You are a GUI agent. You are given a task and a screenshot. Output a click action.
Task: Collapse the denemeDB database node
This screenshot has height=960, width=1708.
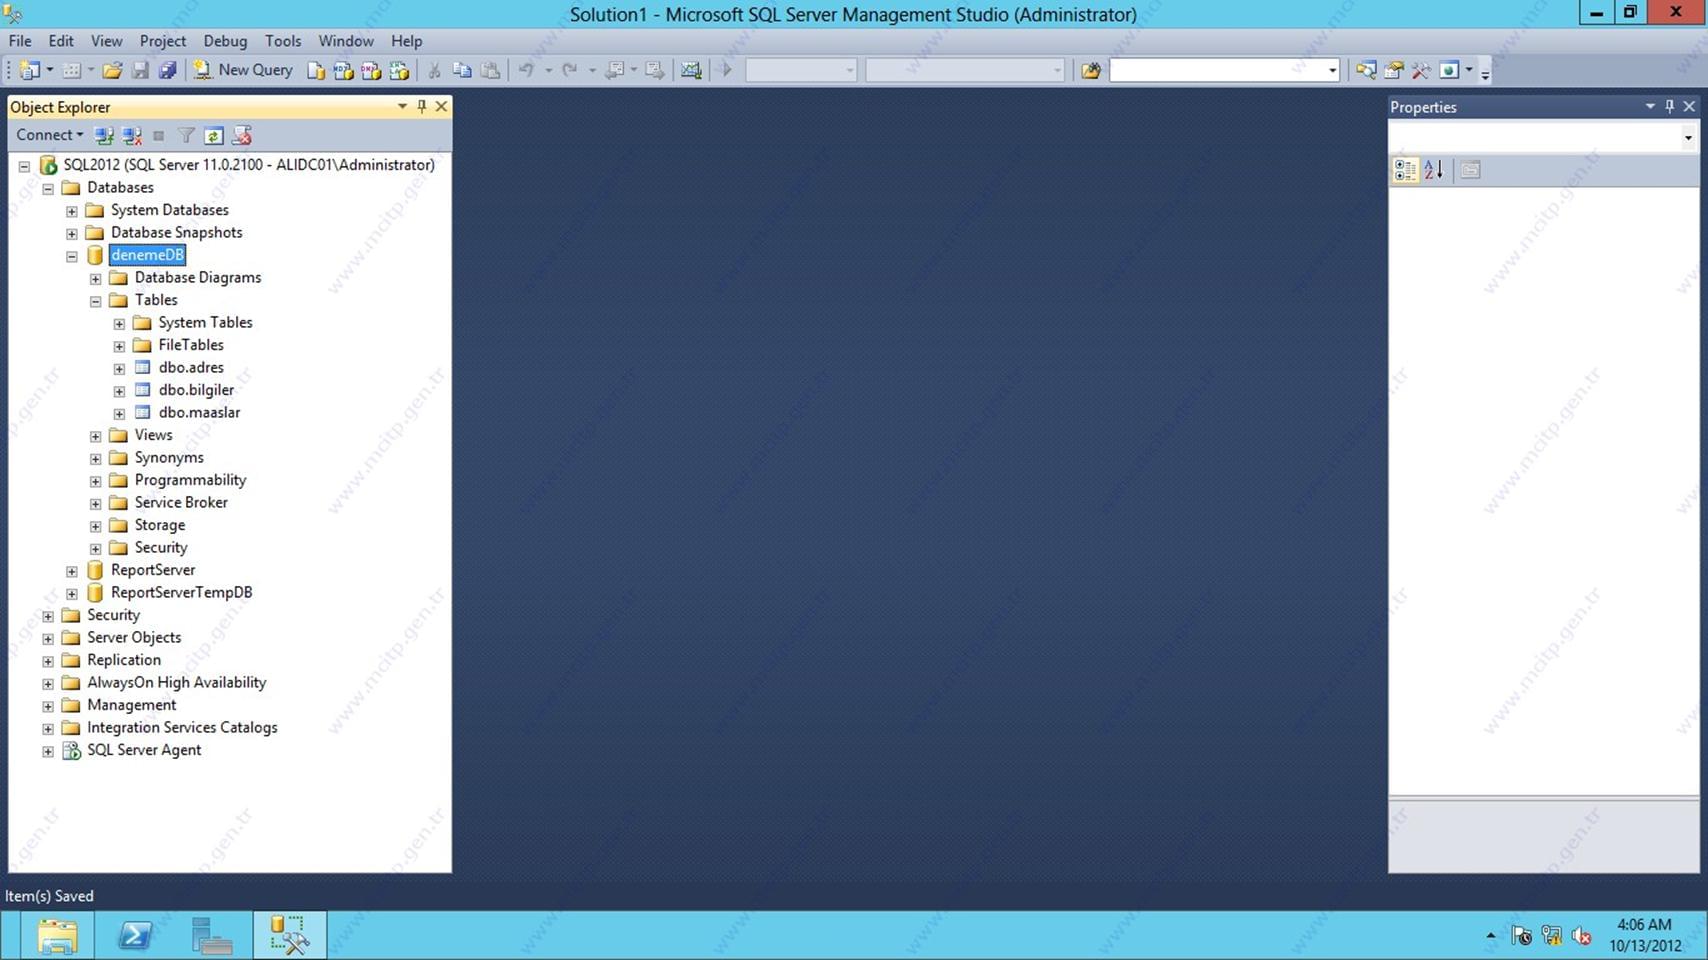72,256
